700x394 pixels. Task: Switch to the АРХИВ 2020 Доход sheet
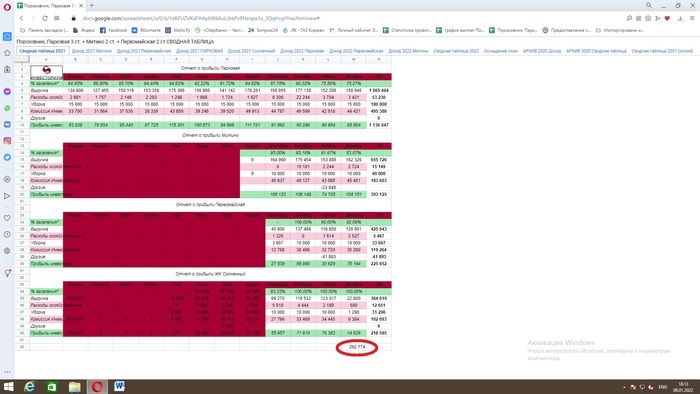coord(542,51)
